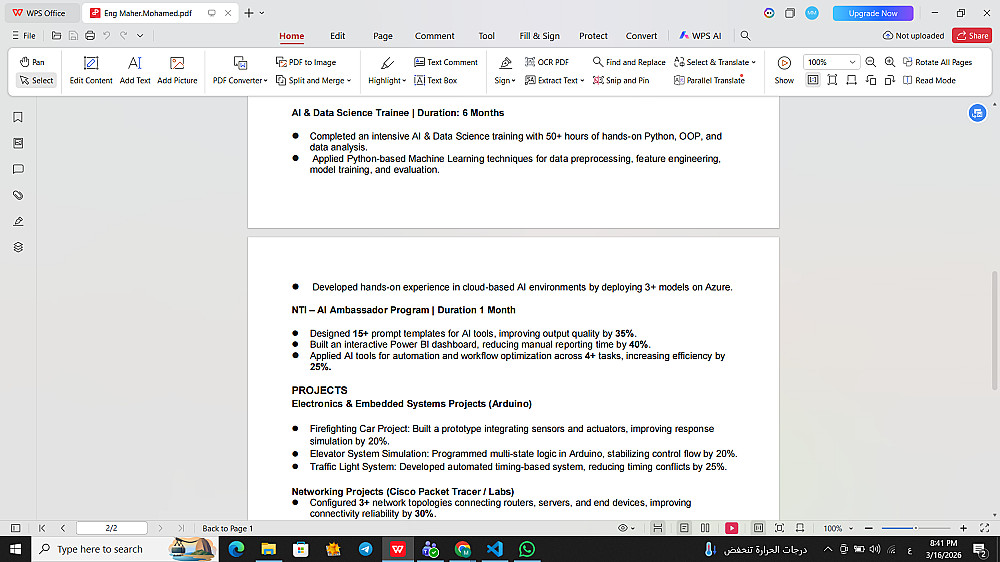This screenshot has height=562, width=1000.
Task: Open Find and Replace
Action: click(629, 62)
